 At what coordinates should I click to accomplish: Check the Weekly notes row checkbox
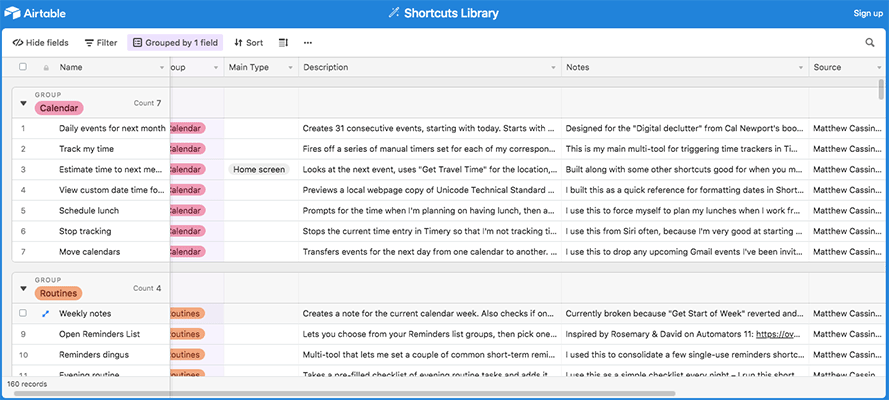[23, 313]
